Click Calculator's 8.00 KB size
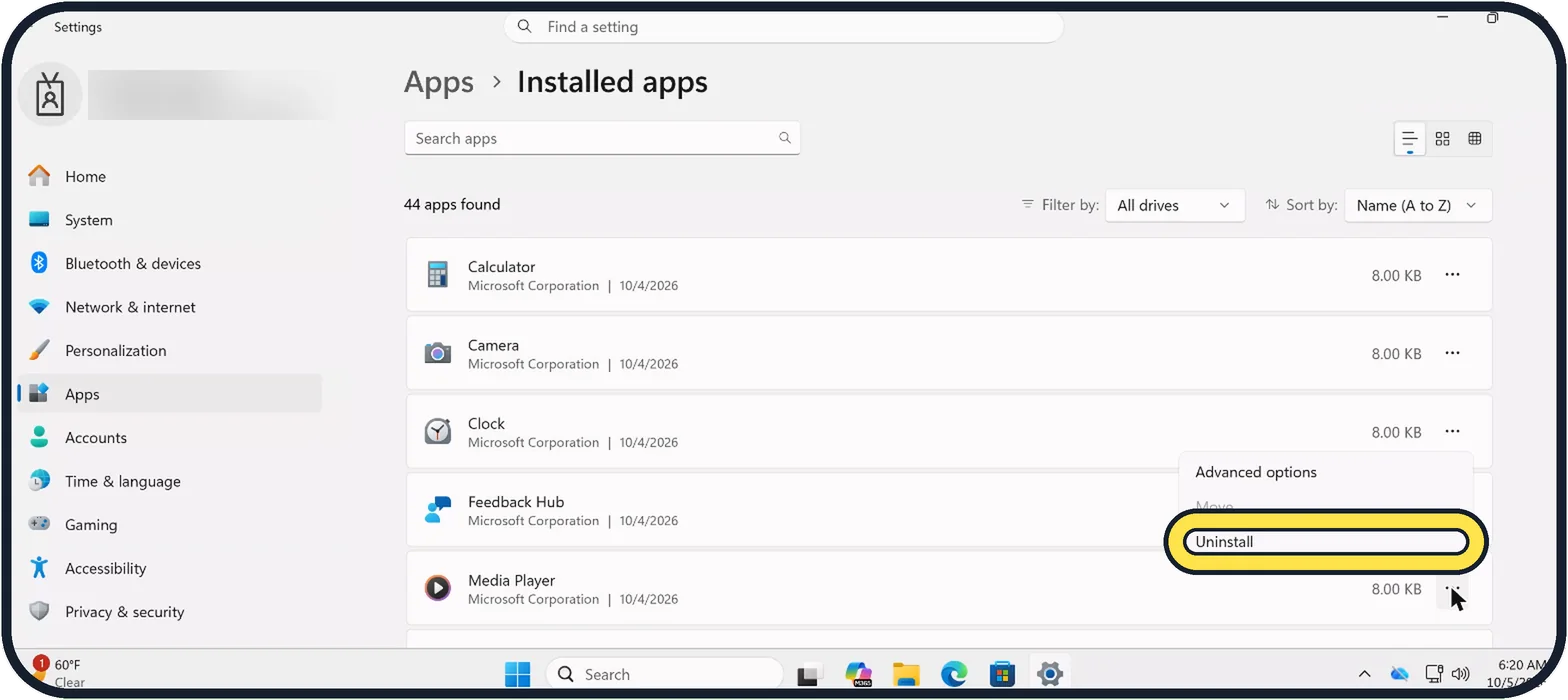This screenshot has width=1568, height=700. [1396, 275]
